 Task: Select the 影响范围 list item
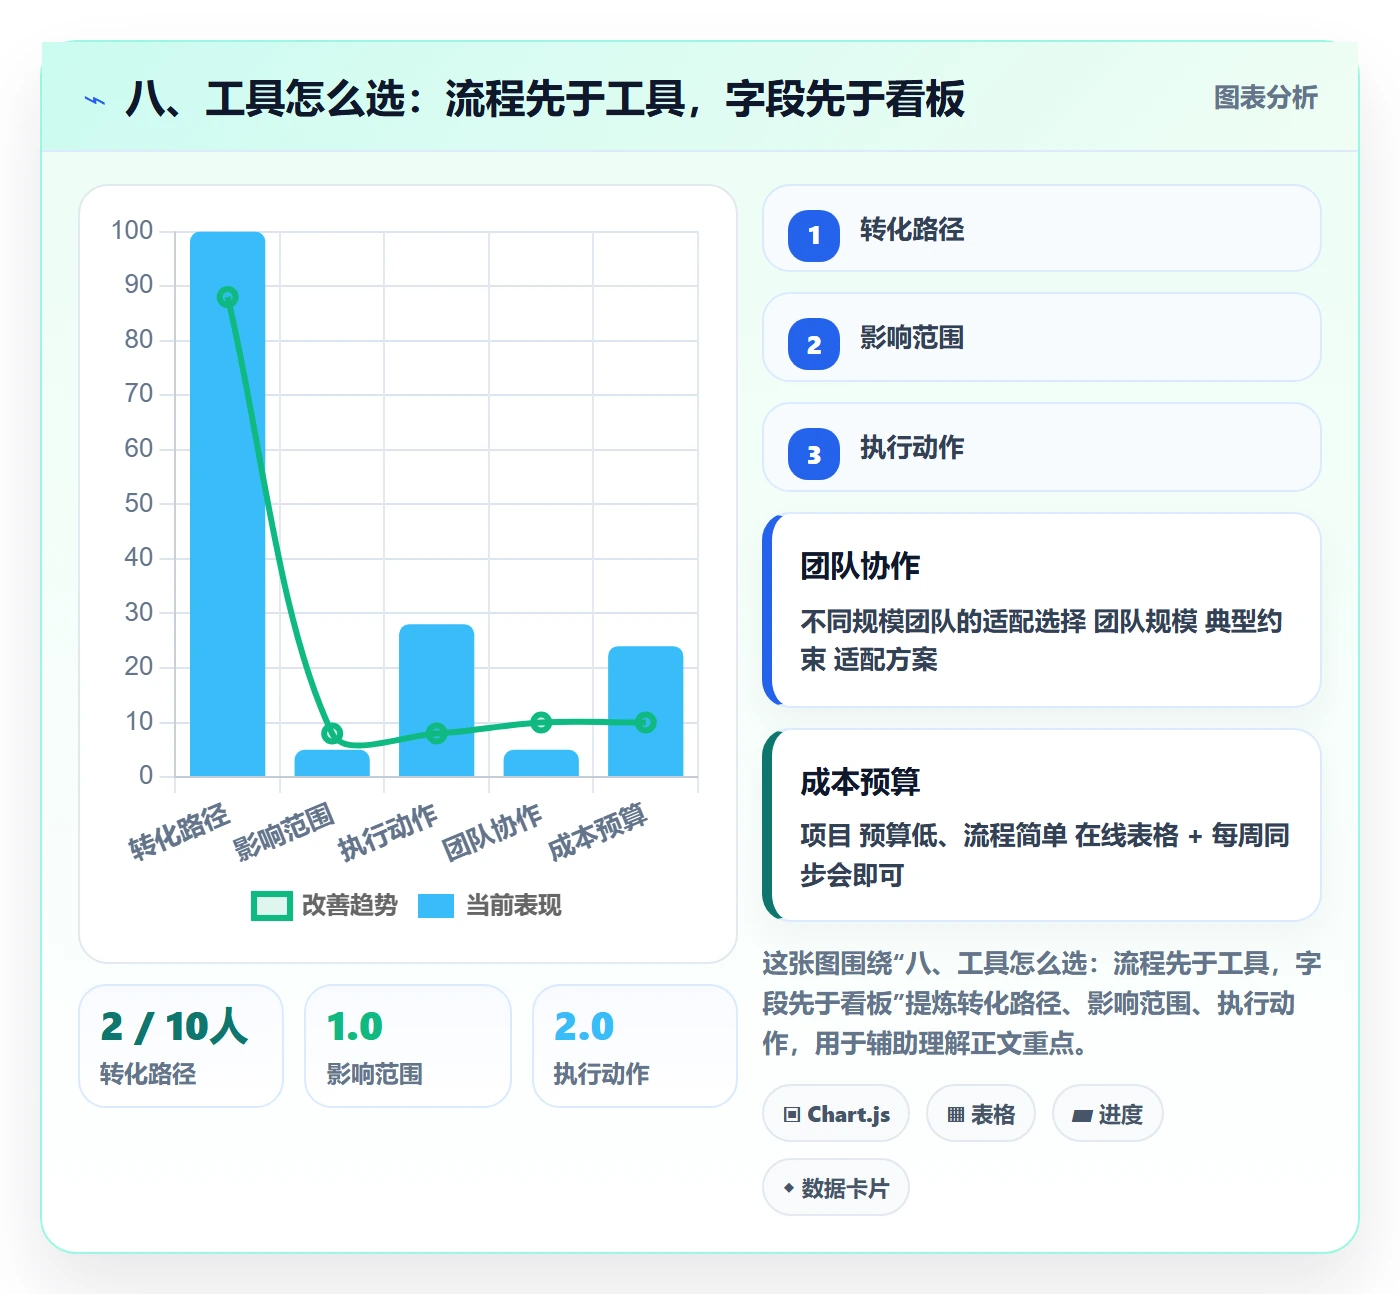1042,337
